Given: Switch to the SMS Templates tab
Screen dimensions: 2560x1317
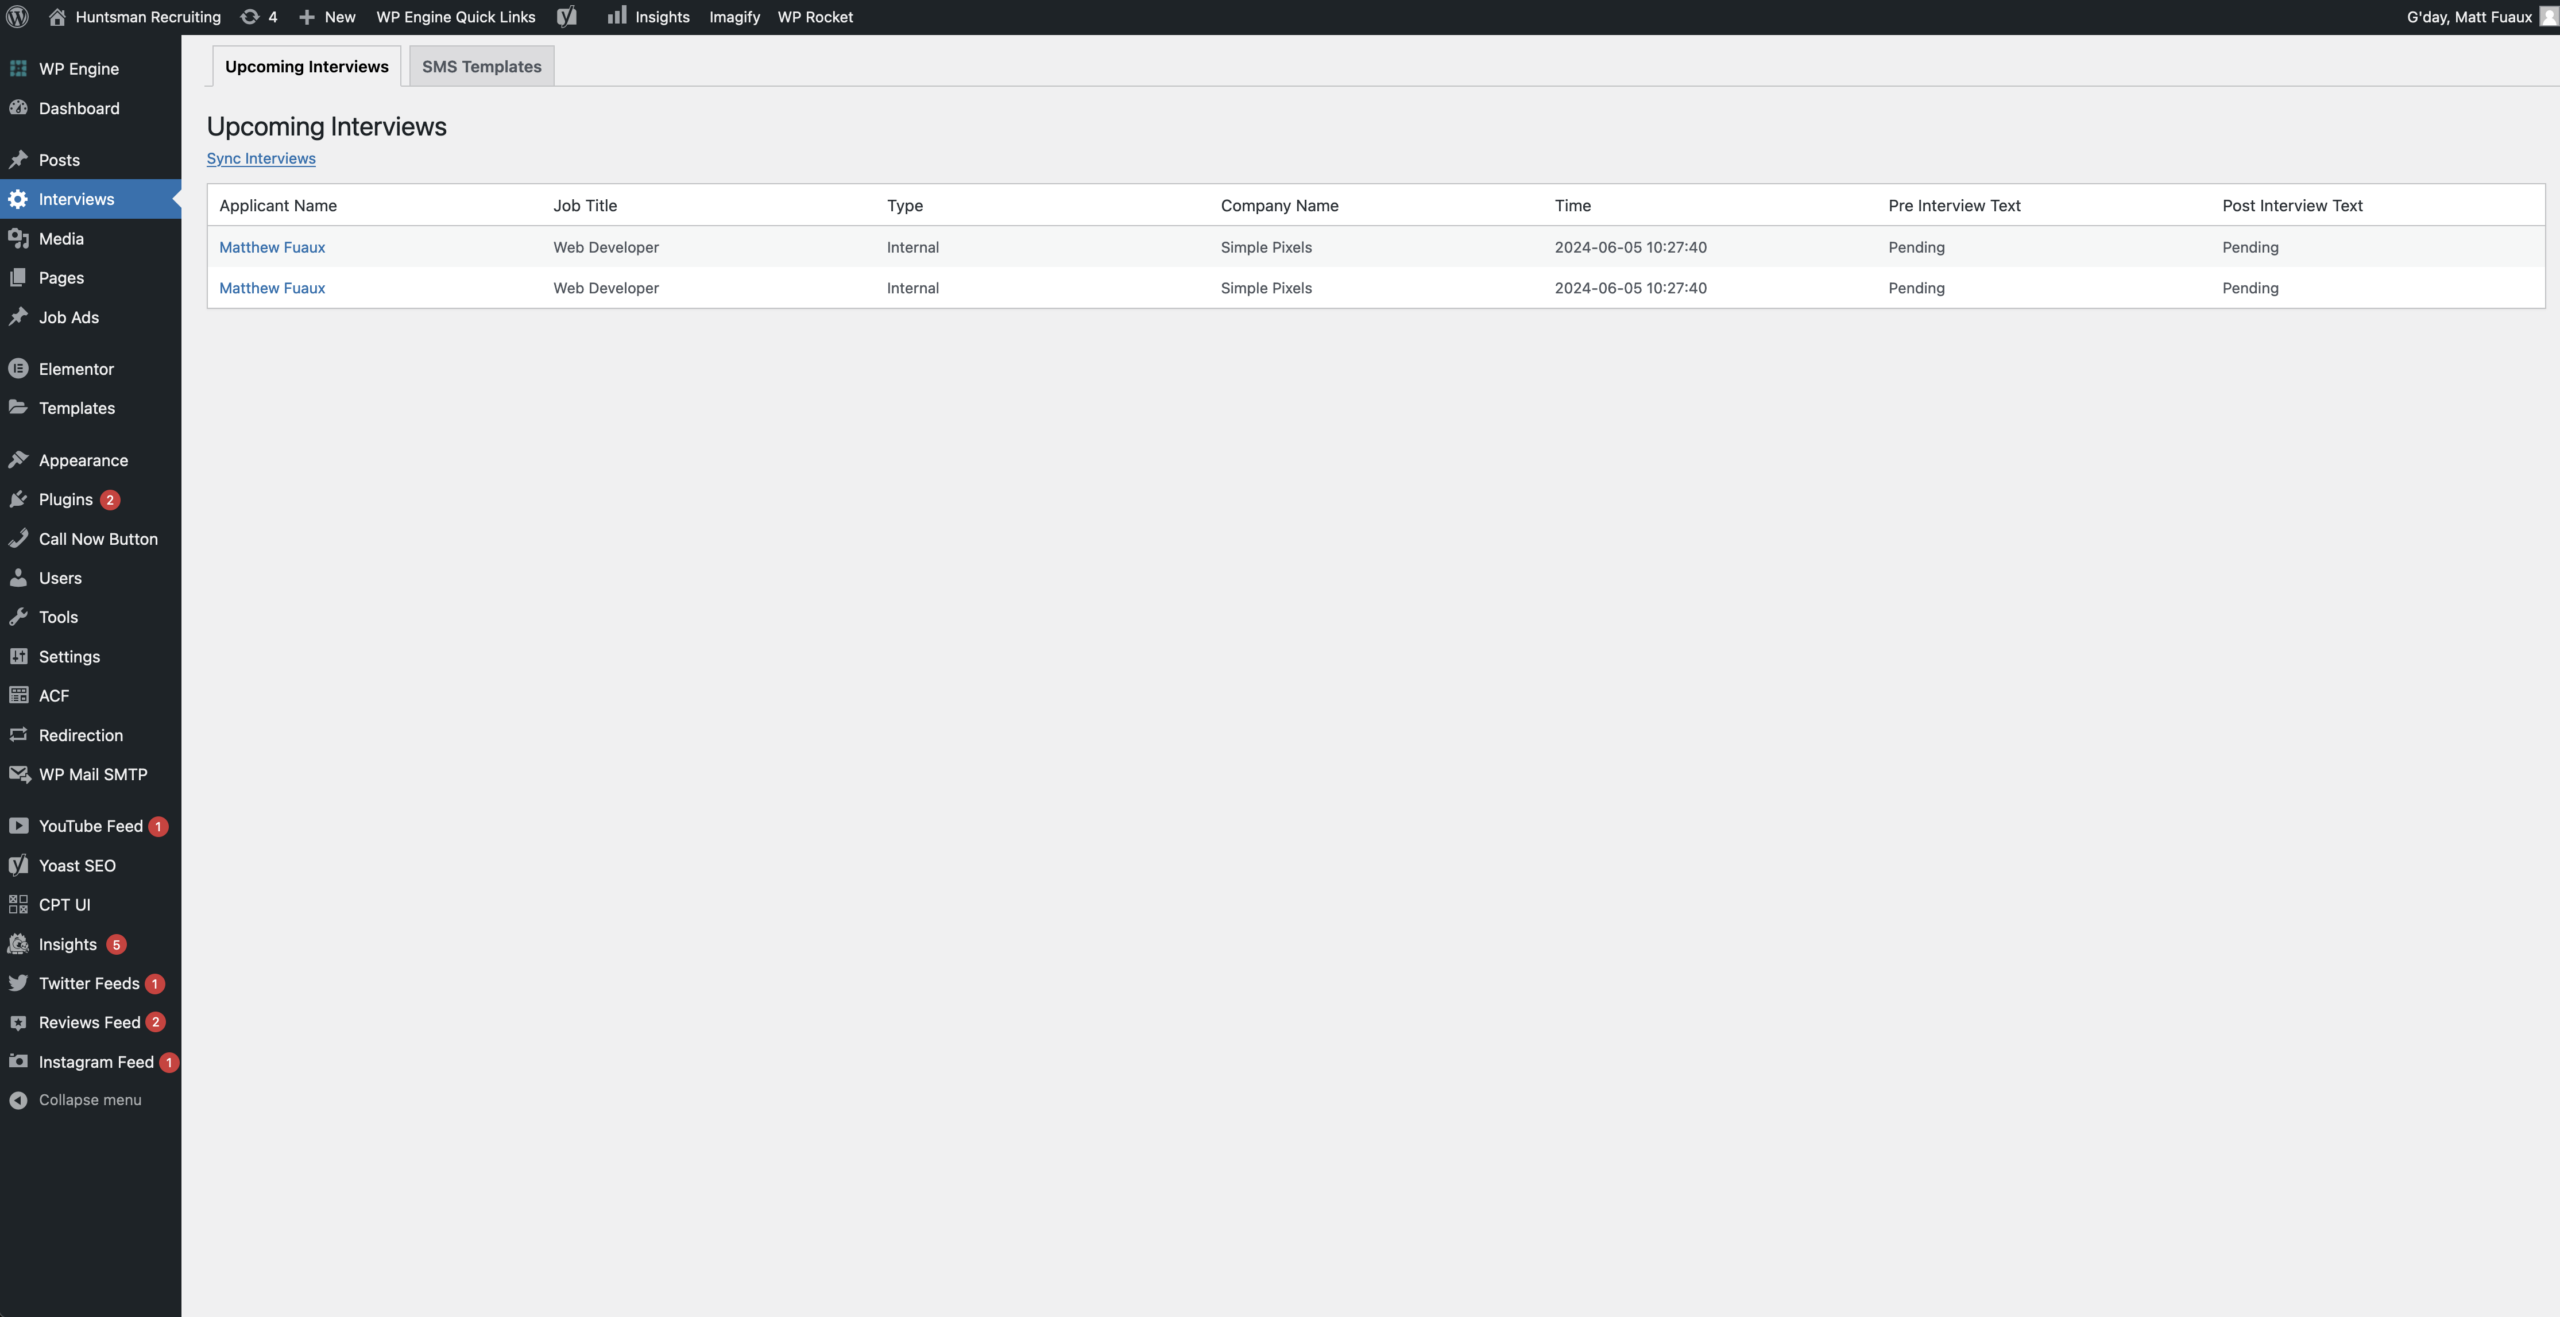Looking at the screenshot, I should (481, 67).
